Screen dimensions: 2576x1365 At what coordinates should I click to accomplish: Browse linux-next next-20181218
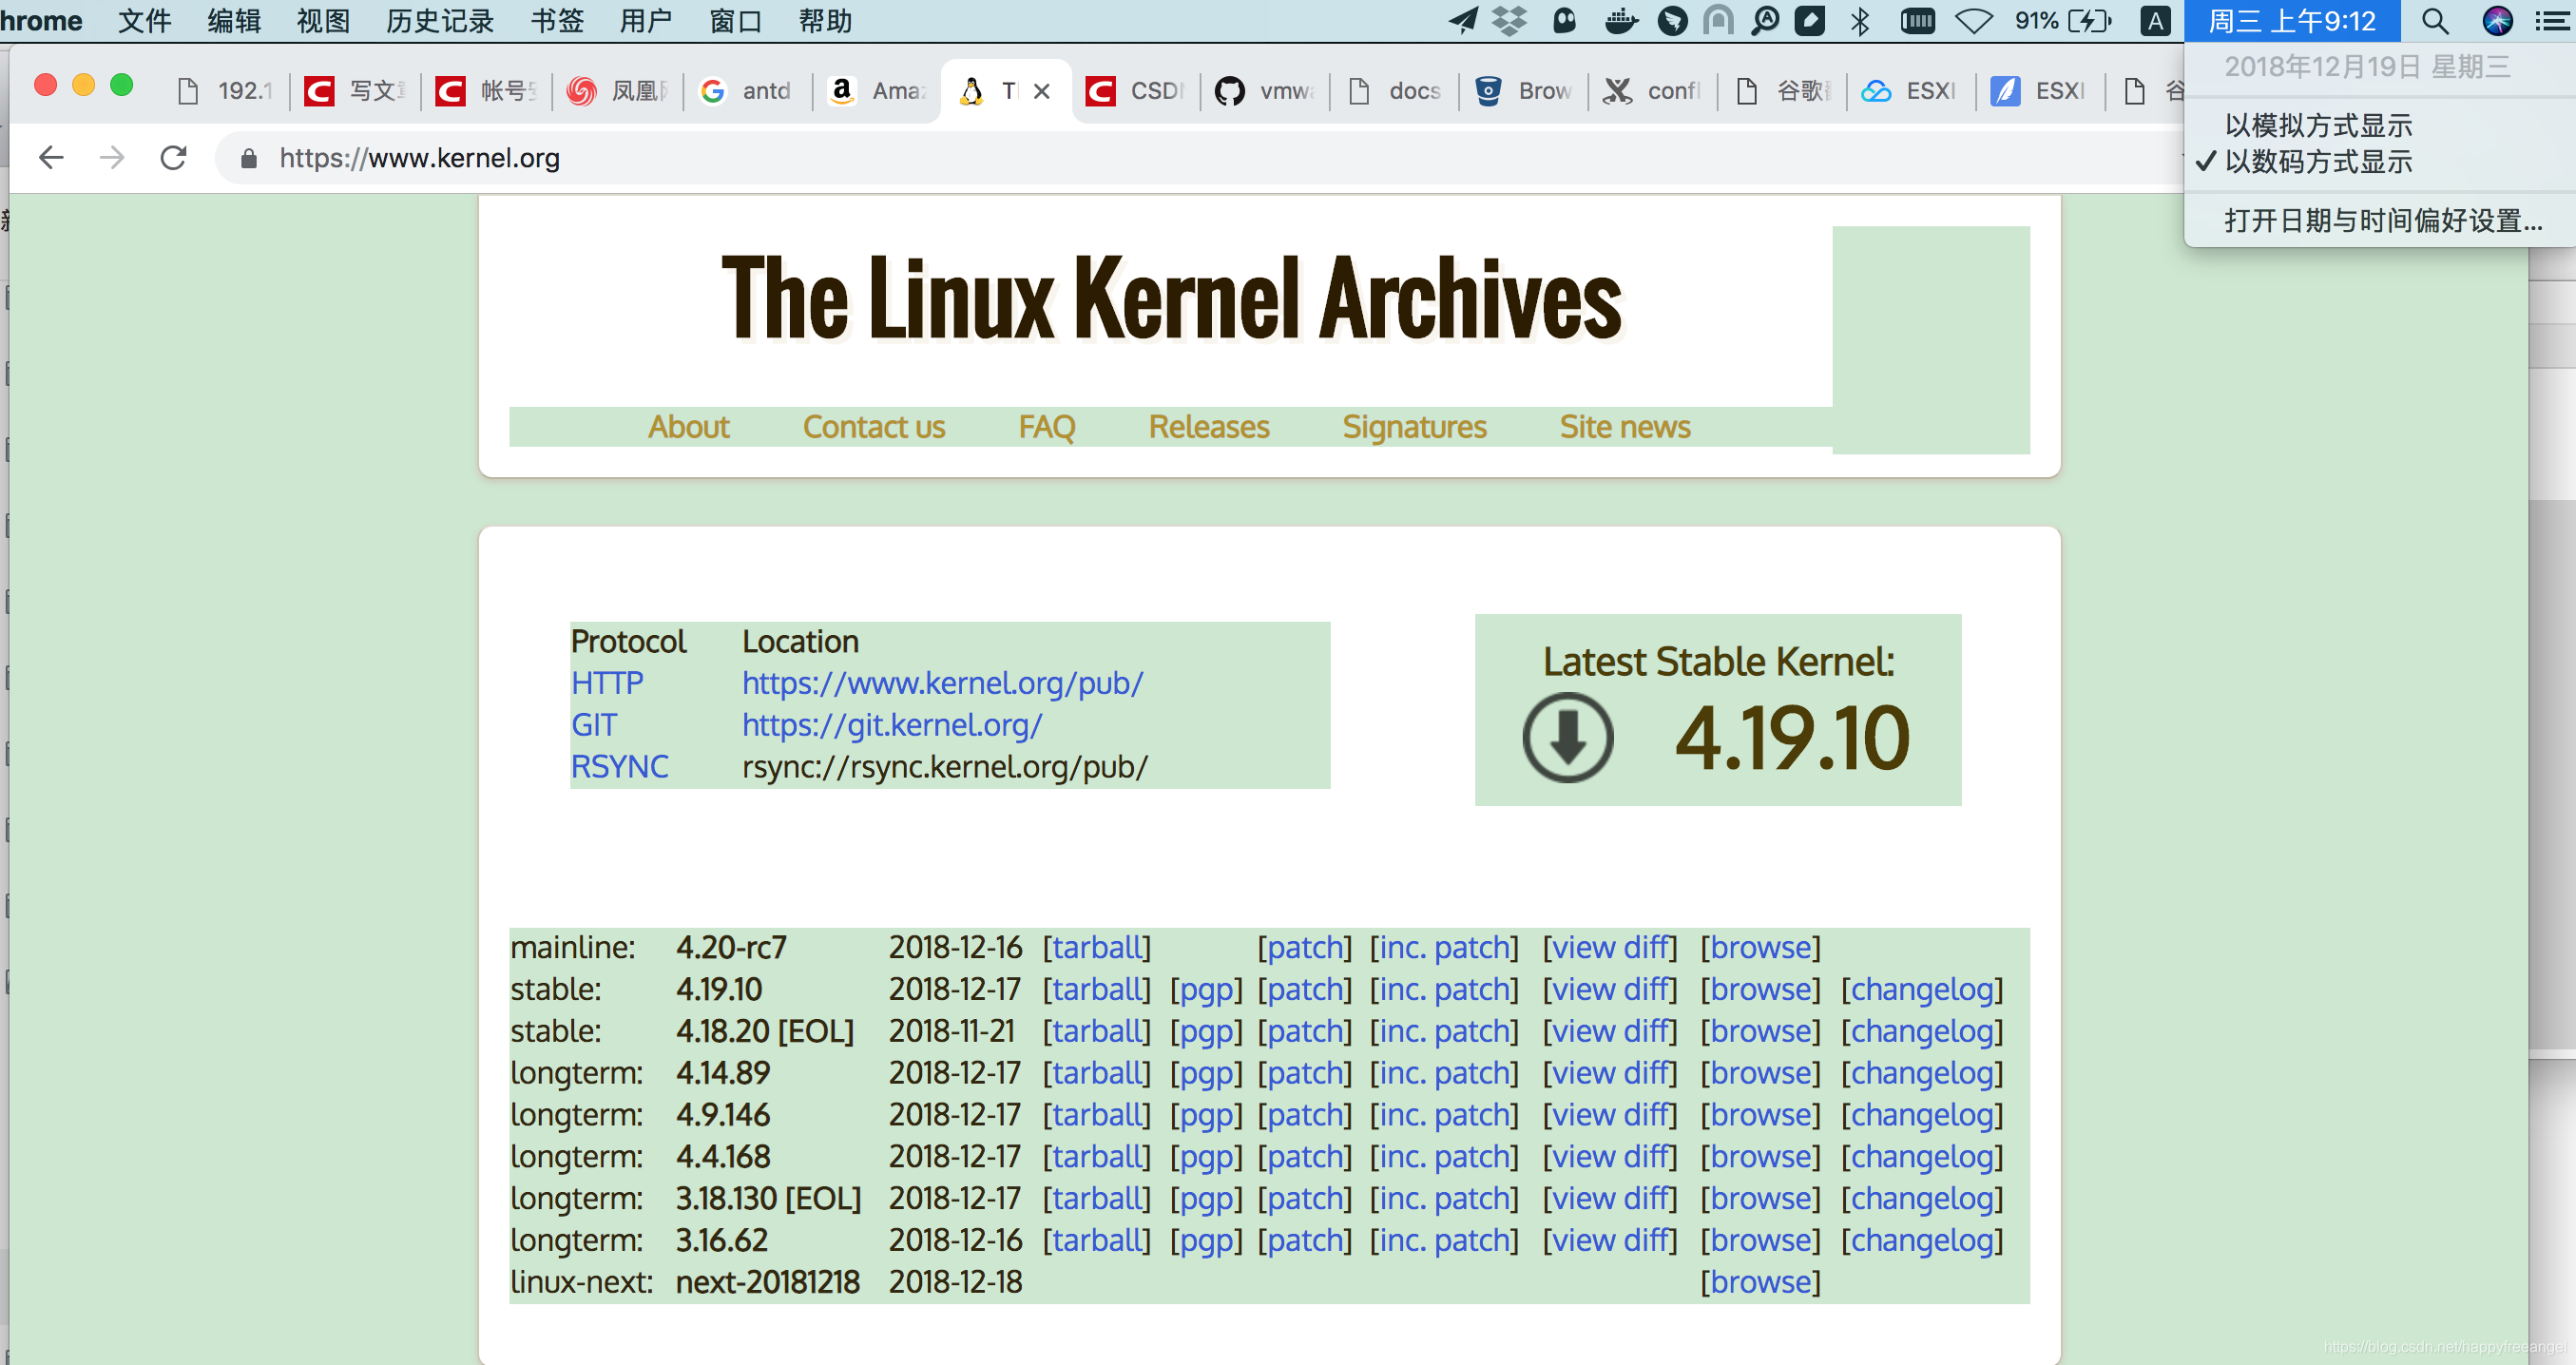pyautogui.click(x=1760, y=1282)
